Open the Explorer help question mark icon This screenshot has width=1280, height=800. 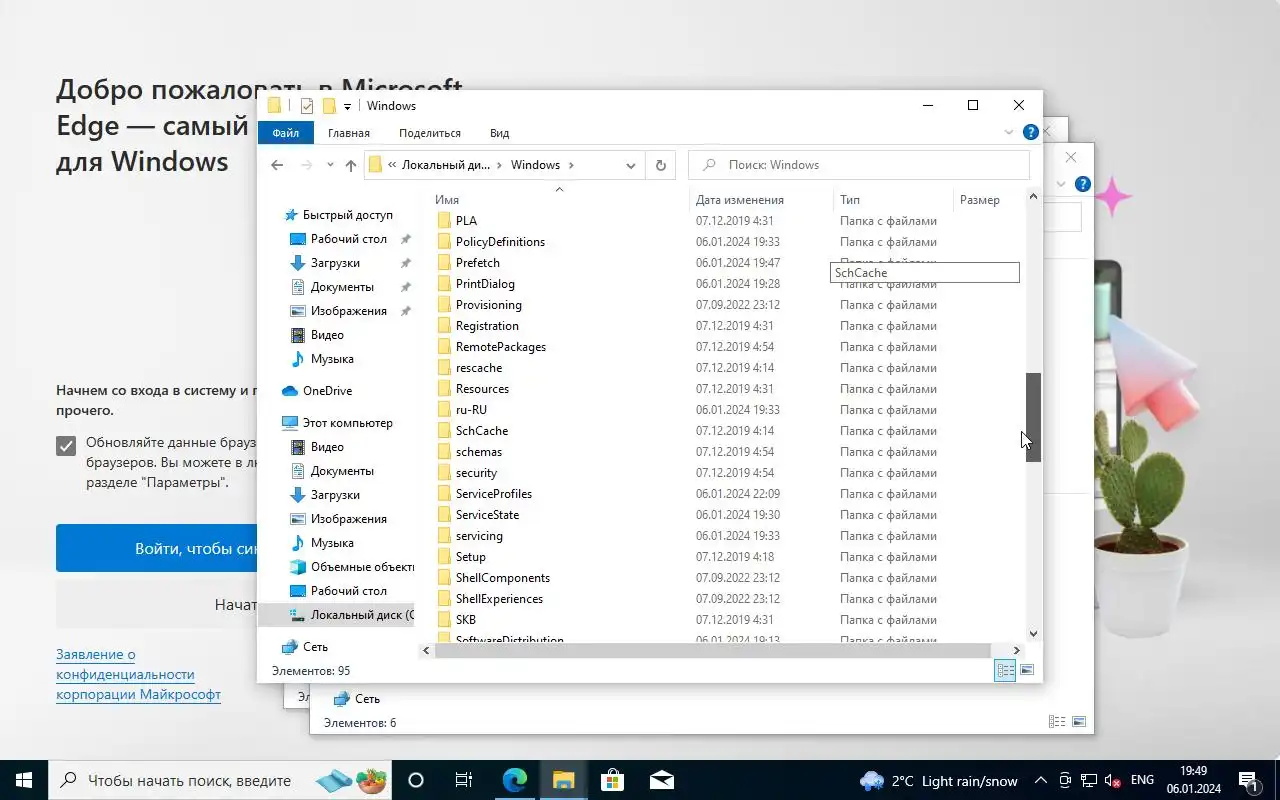click(1031, 132)
